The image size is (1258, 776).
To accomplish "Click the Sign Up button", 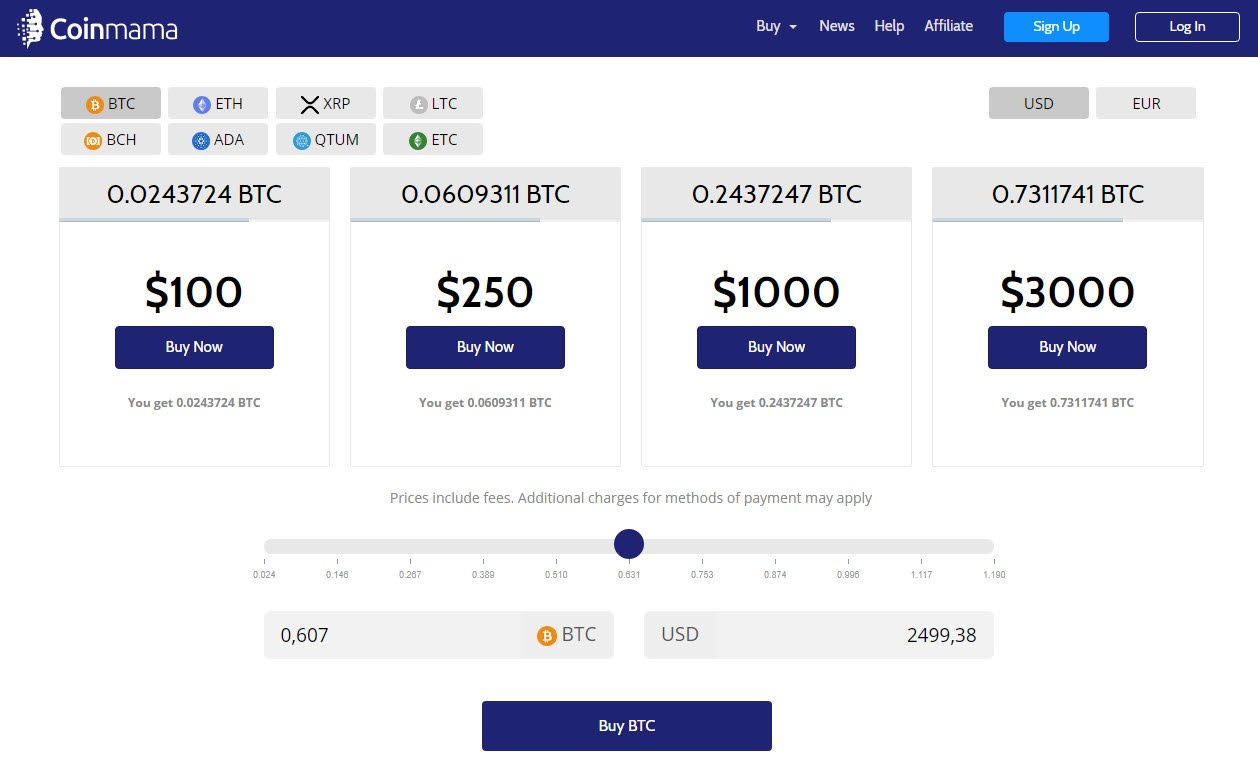I will coord(1056,27).
